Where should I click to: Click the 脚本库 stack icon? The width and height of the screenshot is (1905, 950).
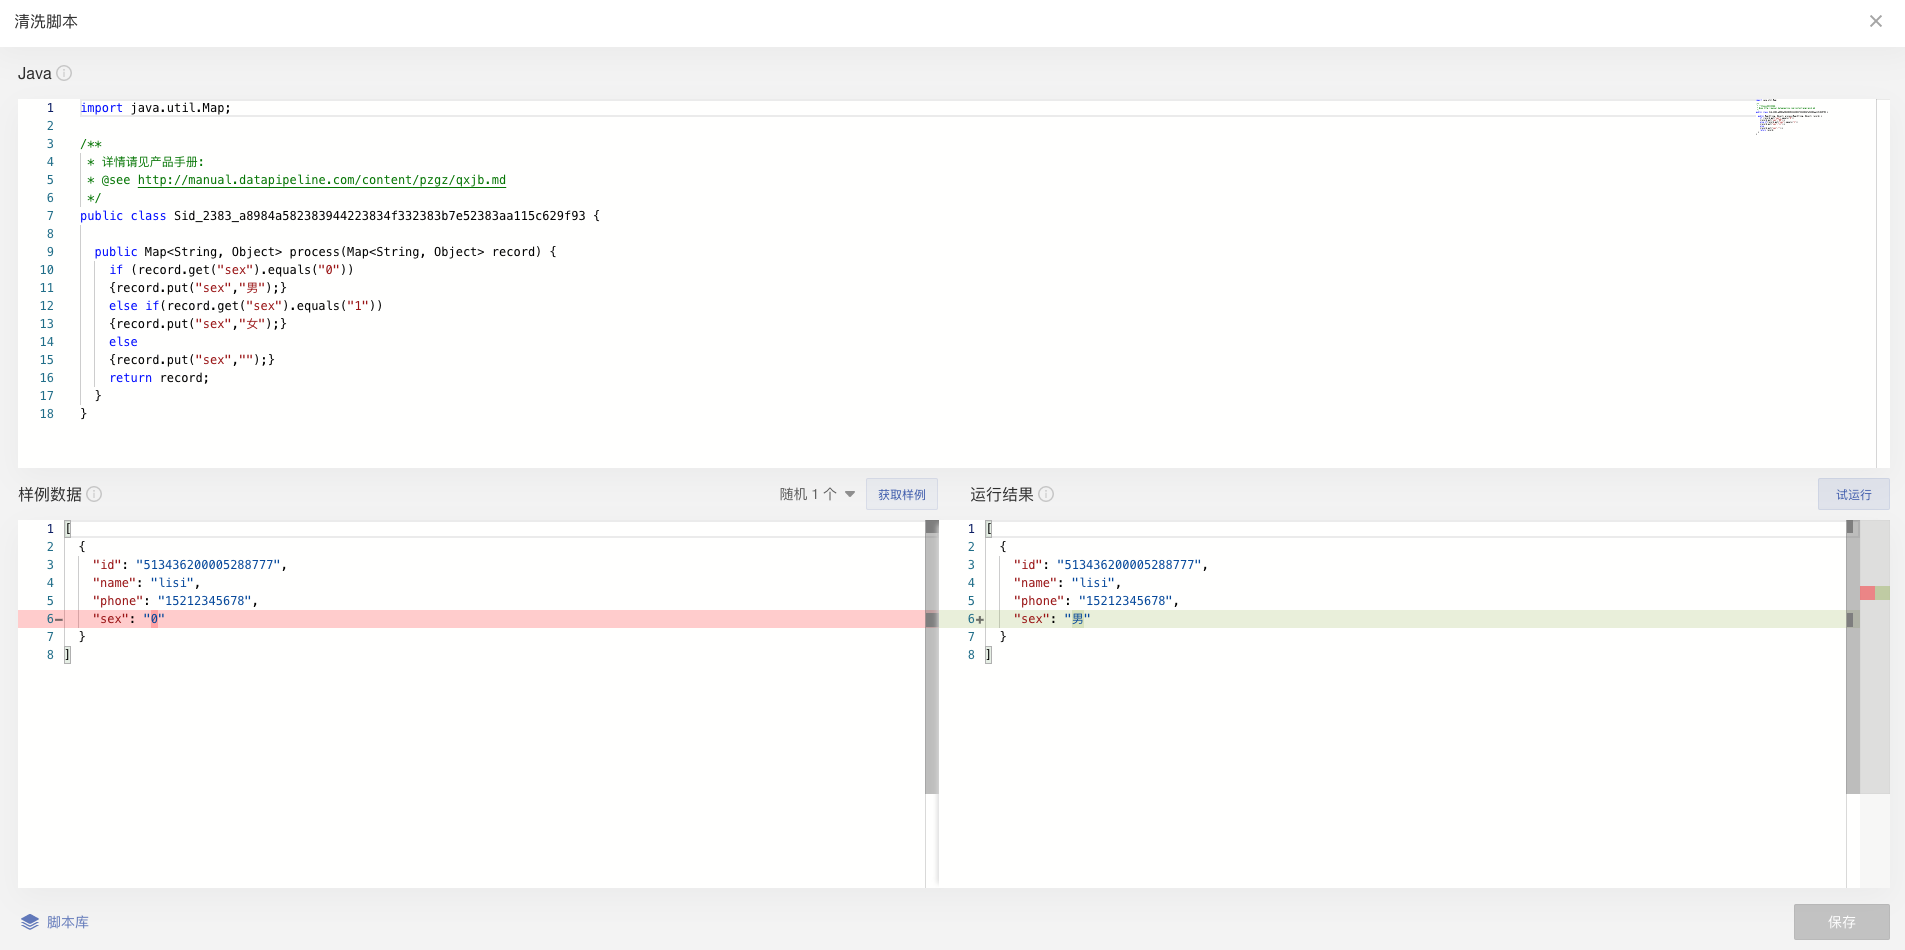30,922
